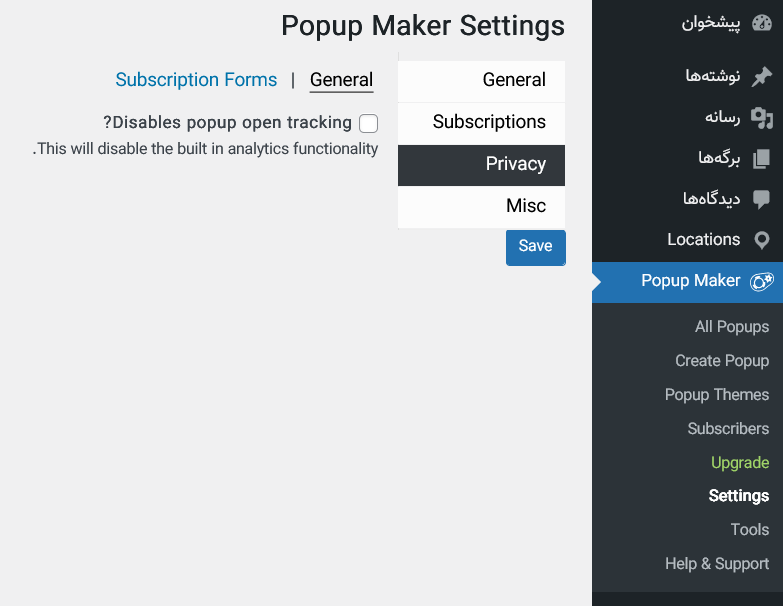
Task: Click the dashboard gauge icon
Action: point(762,23)
